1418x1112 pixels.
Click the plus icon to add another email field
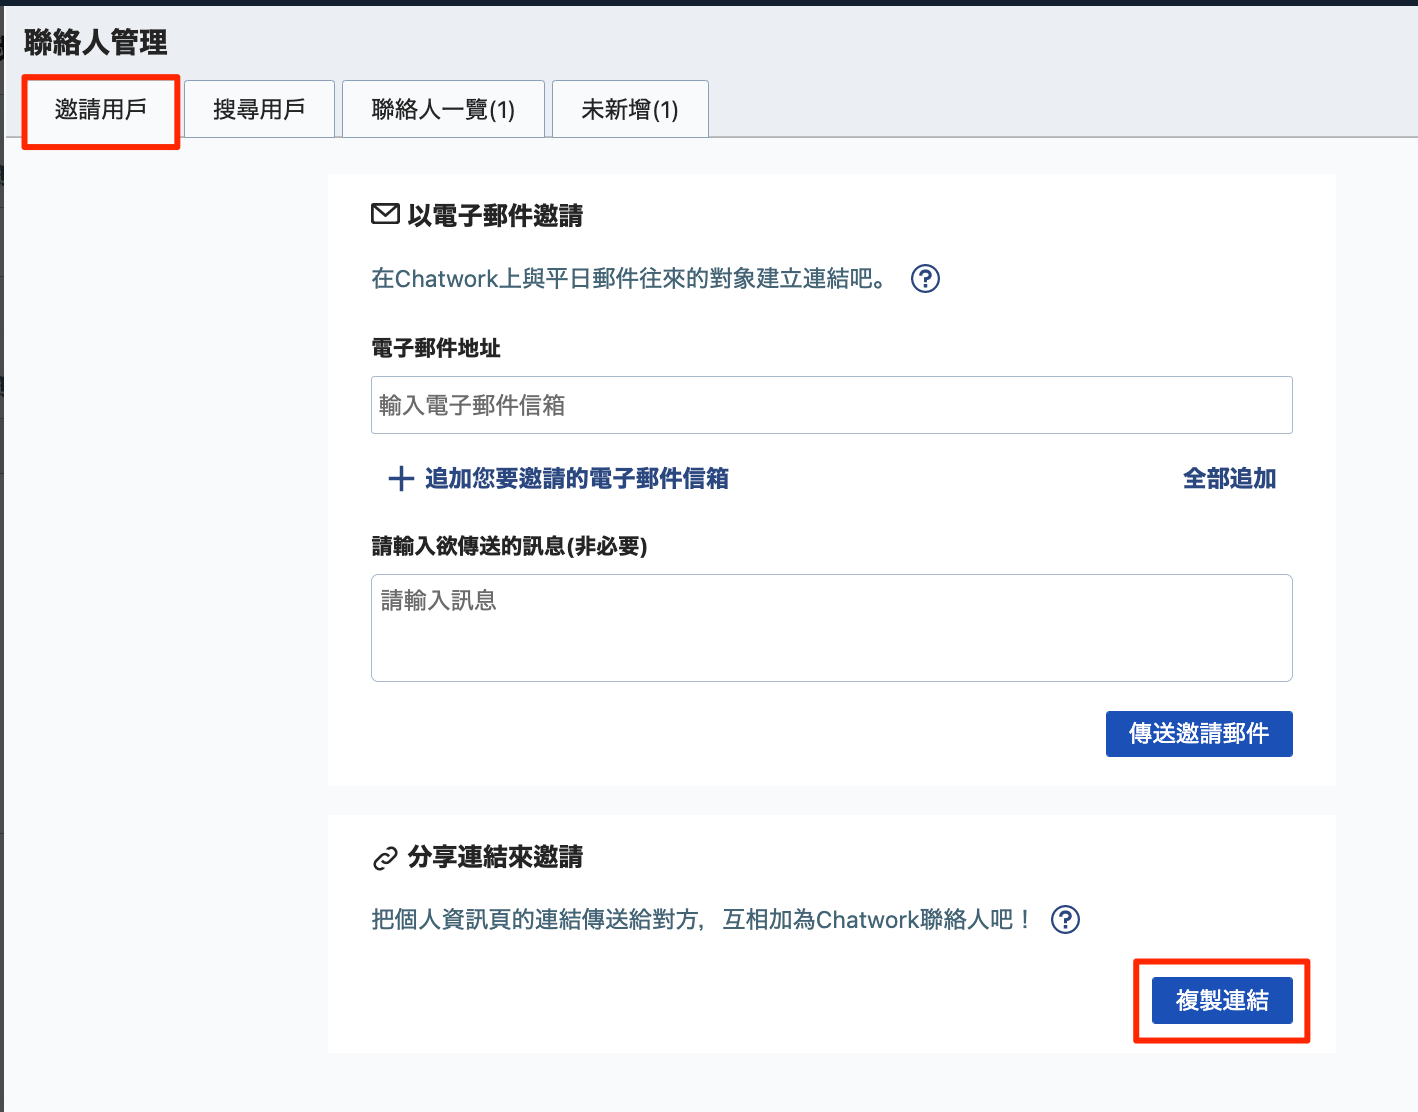click(400, 478)
